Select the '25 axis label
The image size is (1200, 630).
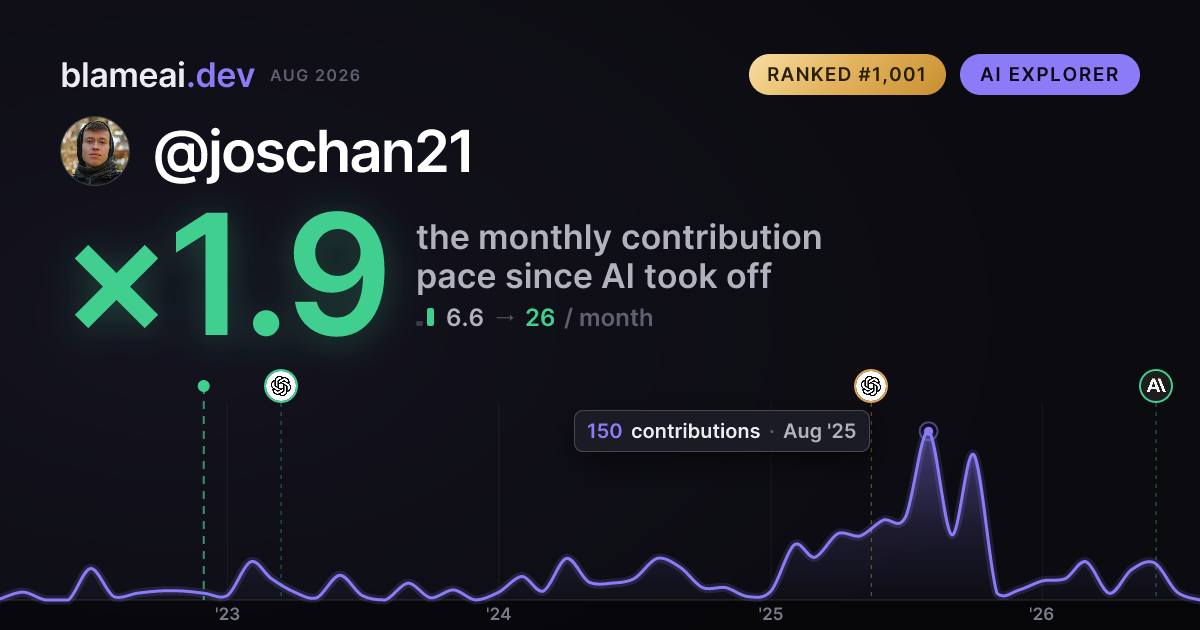coord(771,613)
